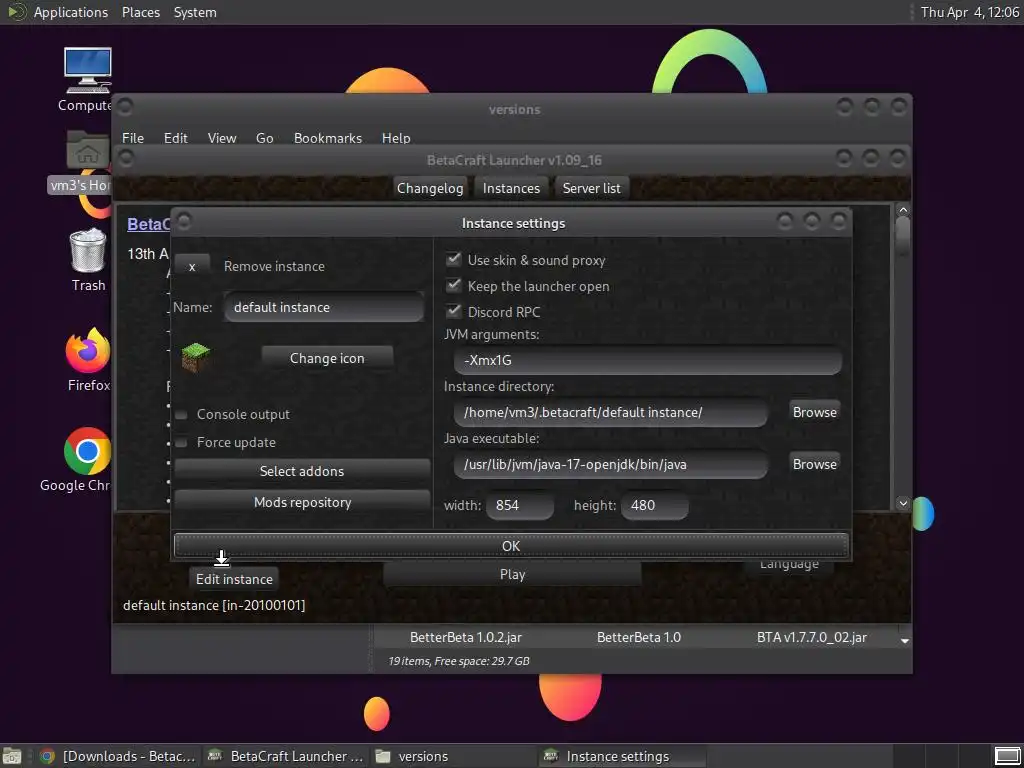The image size is (1024, 768).
Task: Switch to Instance settings taskbar entry
Action: tap(622, 756)
